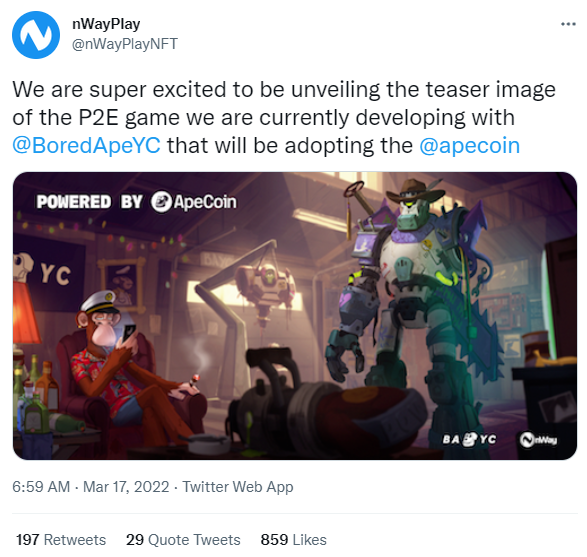Viewport: 587px width, 557px height.
Task: Open the teaser image in full view
Action: 295,316
